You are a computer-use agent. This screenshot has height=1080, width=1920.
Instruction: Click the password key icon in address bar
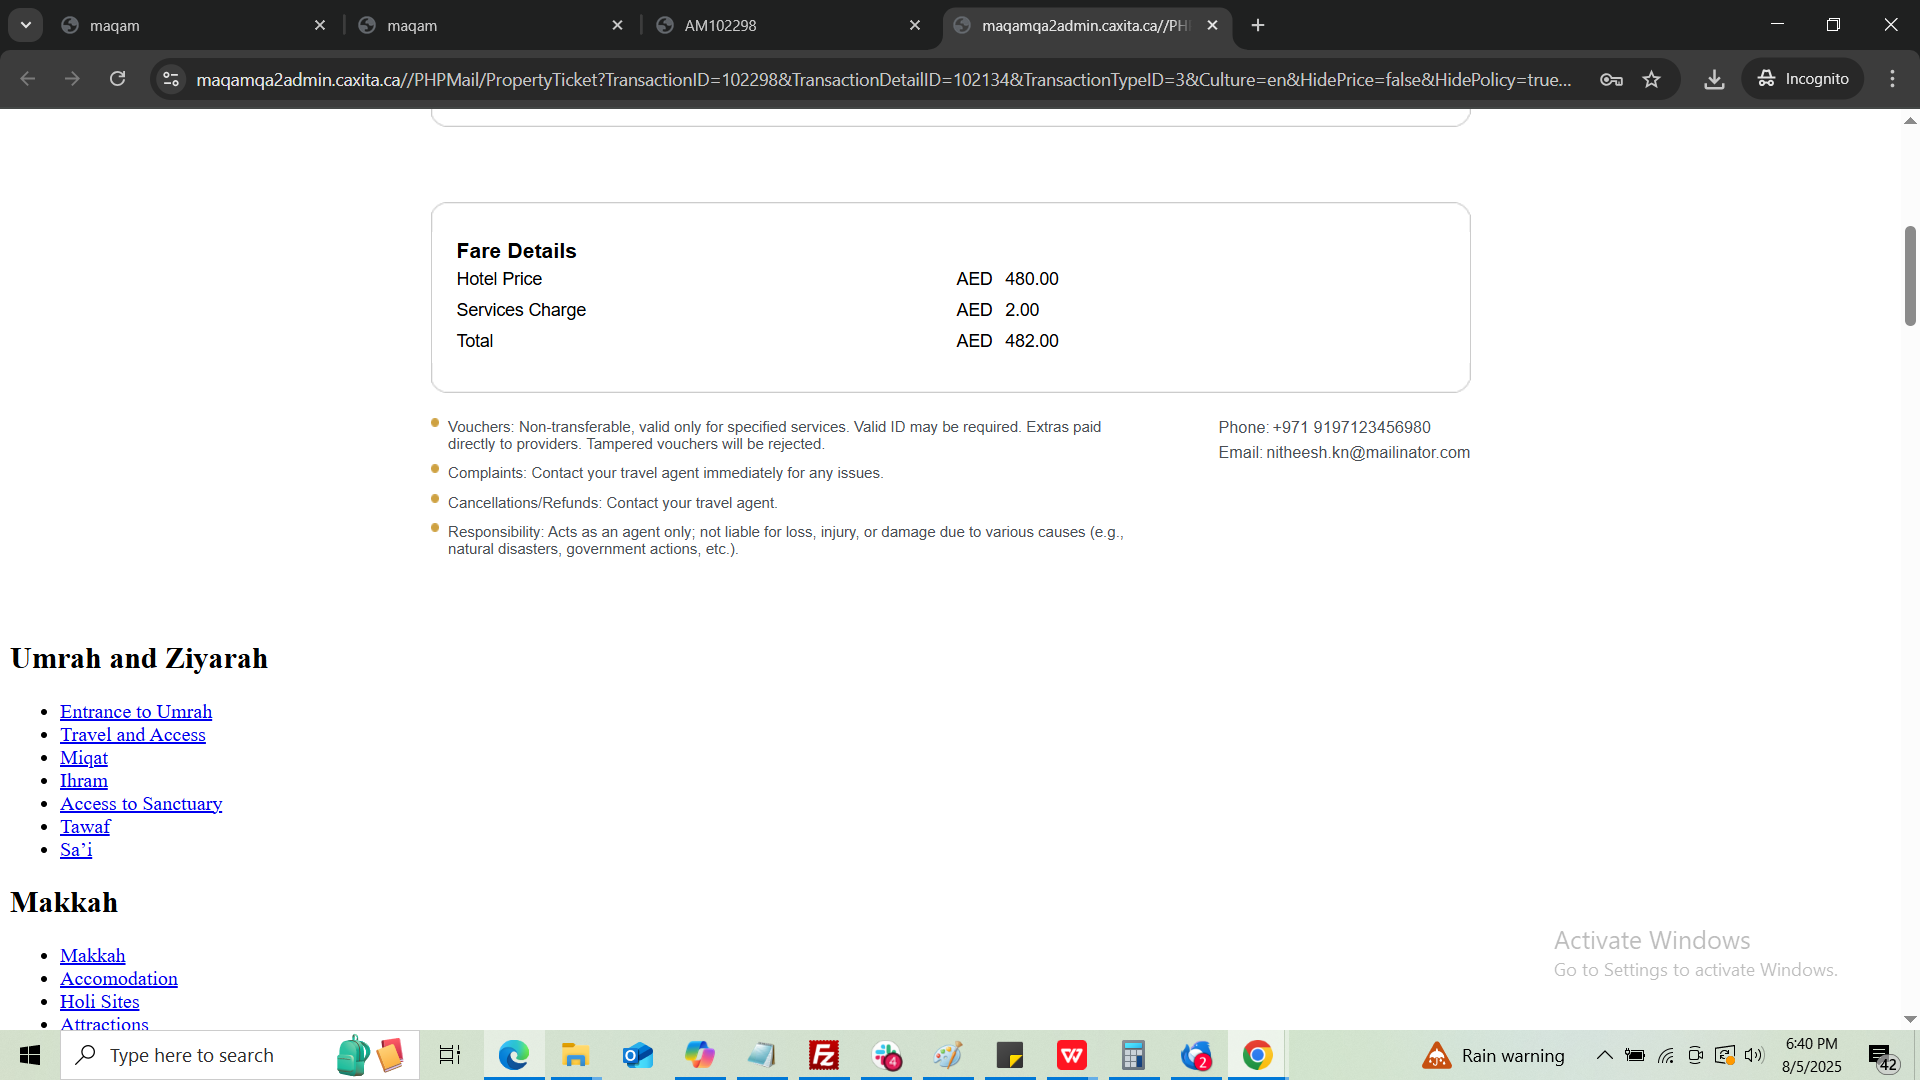1611,79
